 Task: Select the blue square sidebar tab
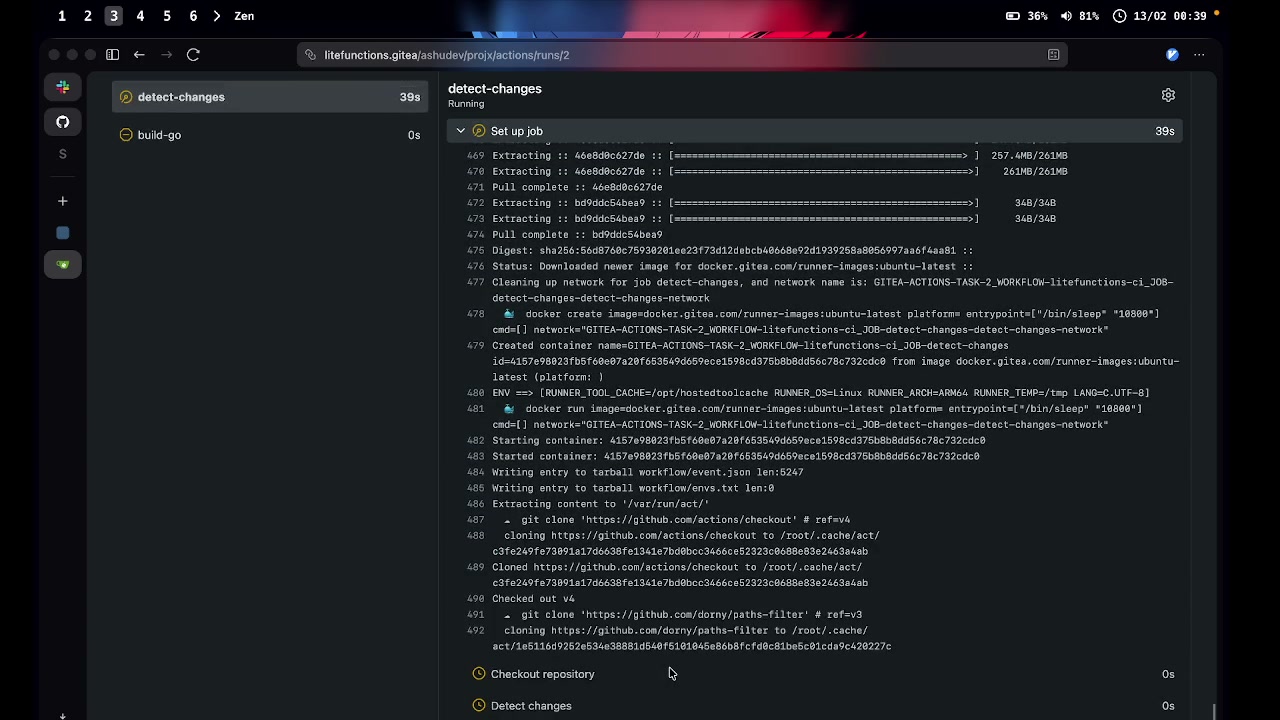click(x=62, y=233)
